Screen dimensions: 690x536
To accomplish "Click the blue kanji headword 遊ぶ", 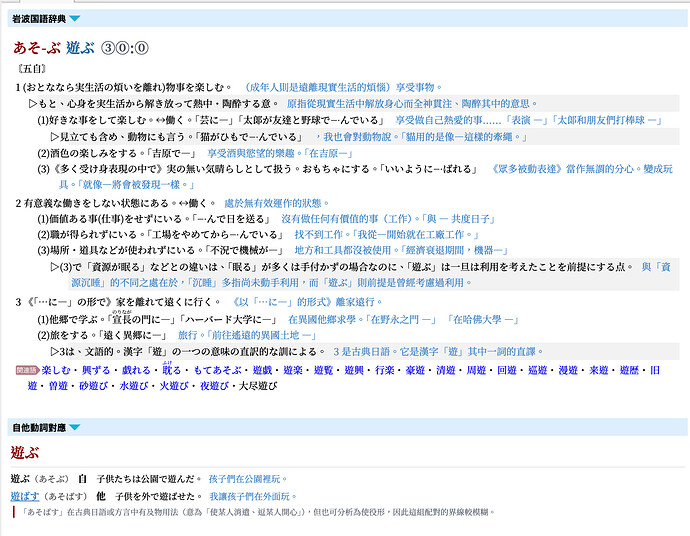I will pyautogui.click(x=81, y=48).
